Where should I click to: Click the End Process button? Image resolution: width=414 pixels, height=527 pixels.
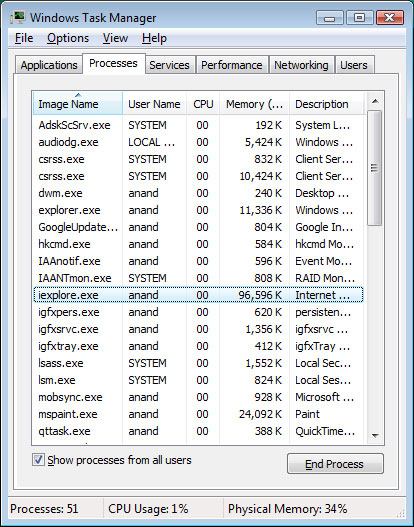point(335,464)
